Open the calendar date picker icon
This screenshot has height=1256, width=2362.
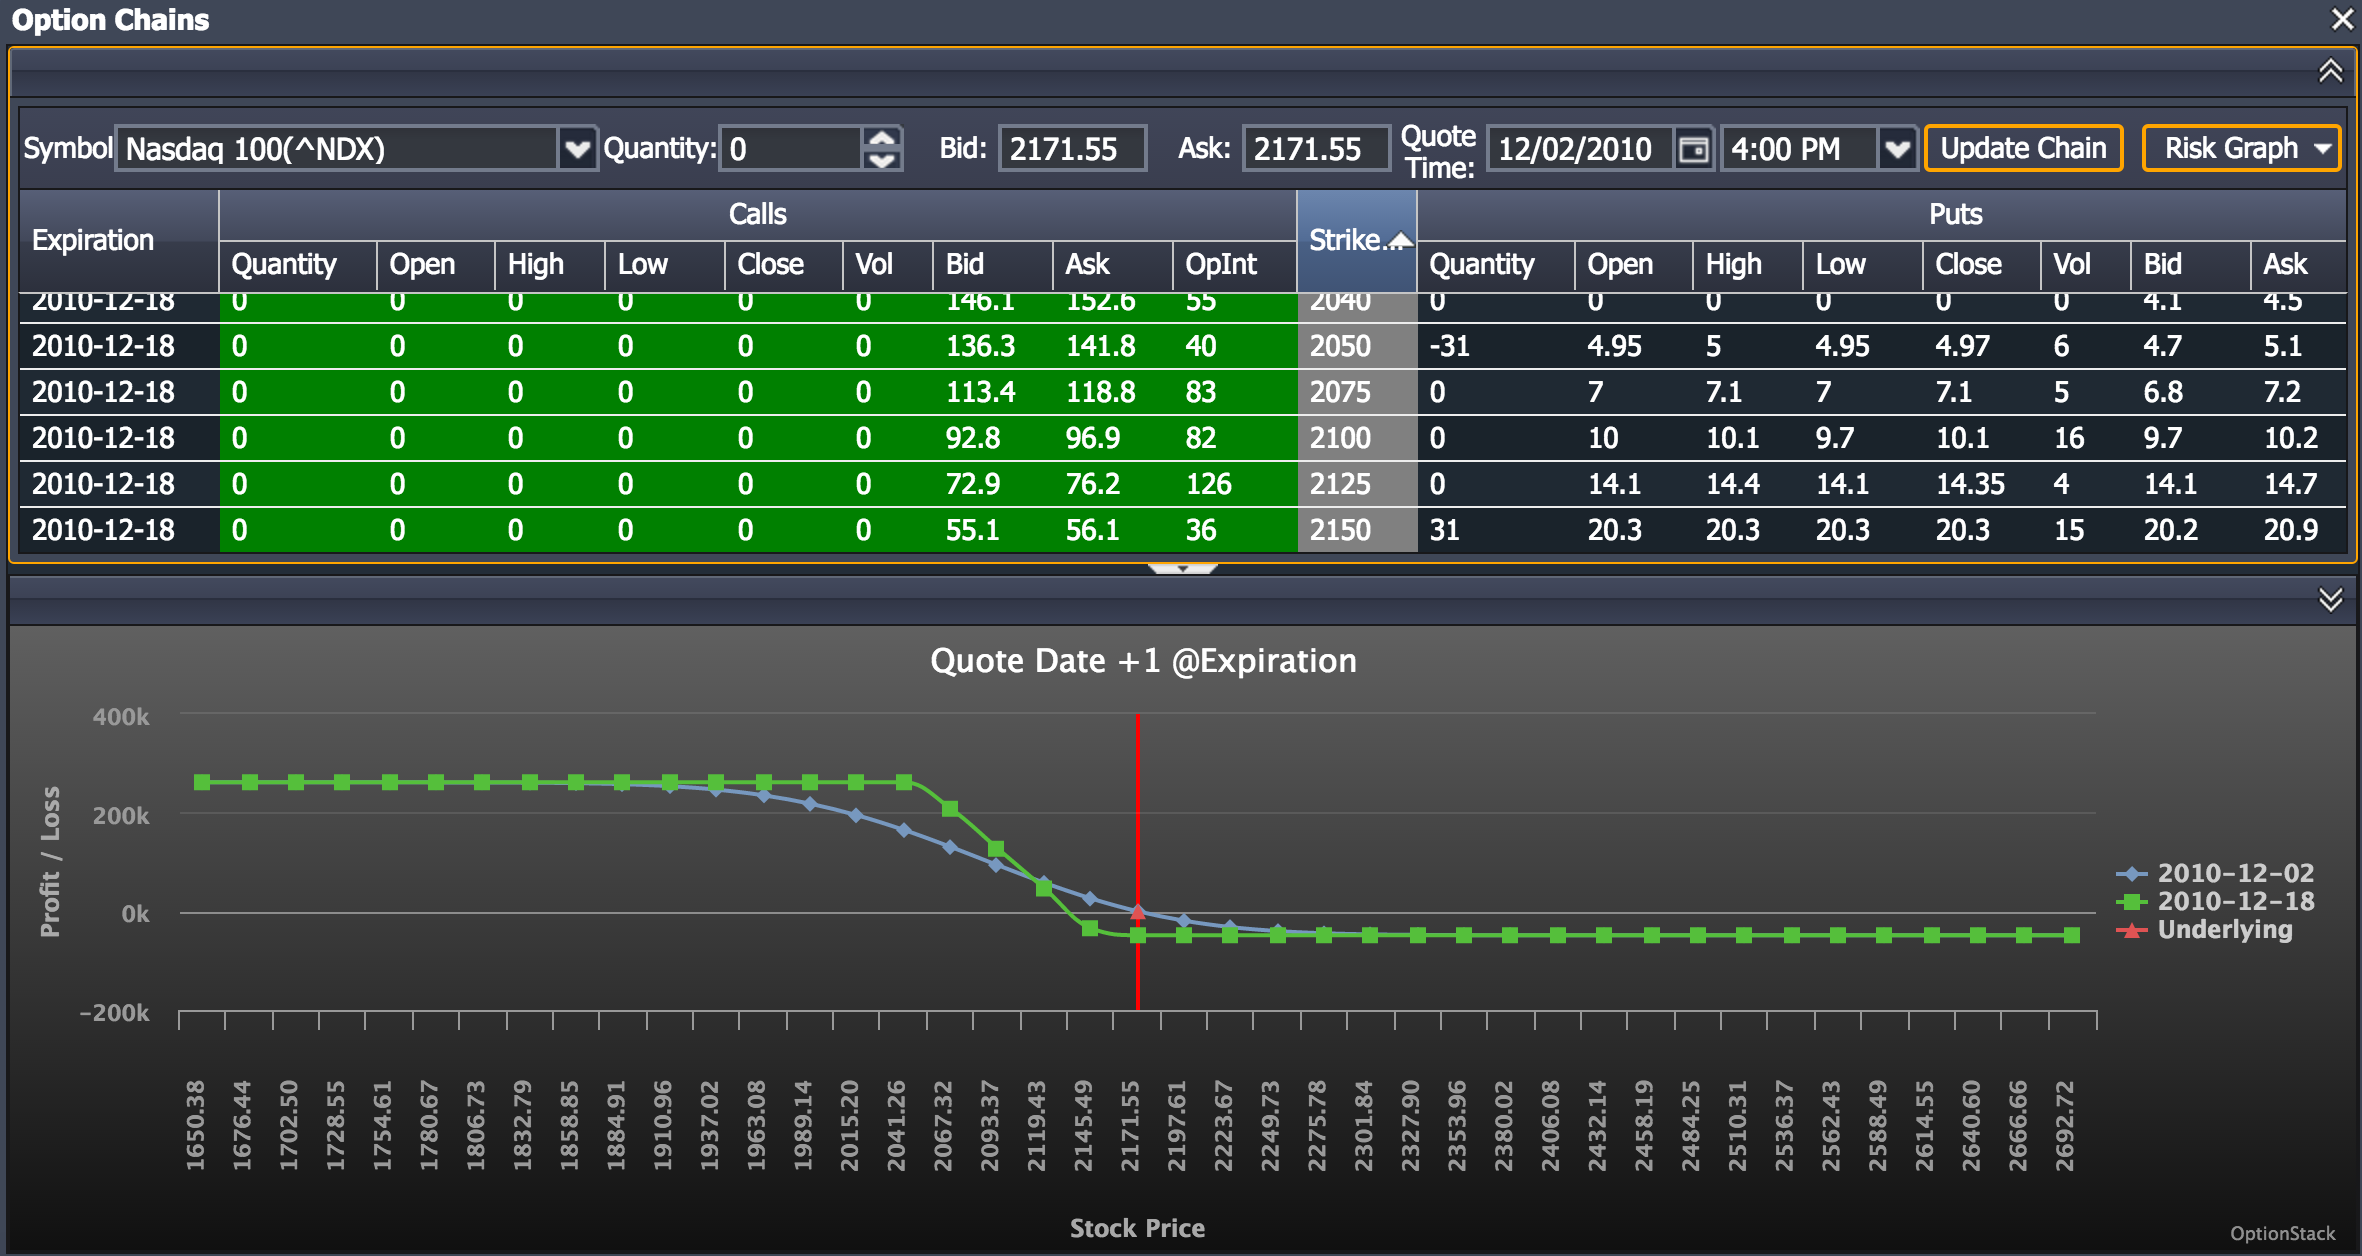tap(1694, 149)
